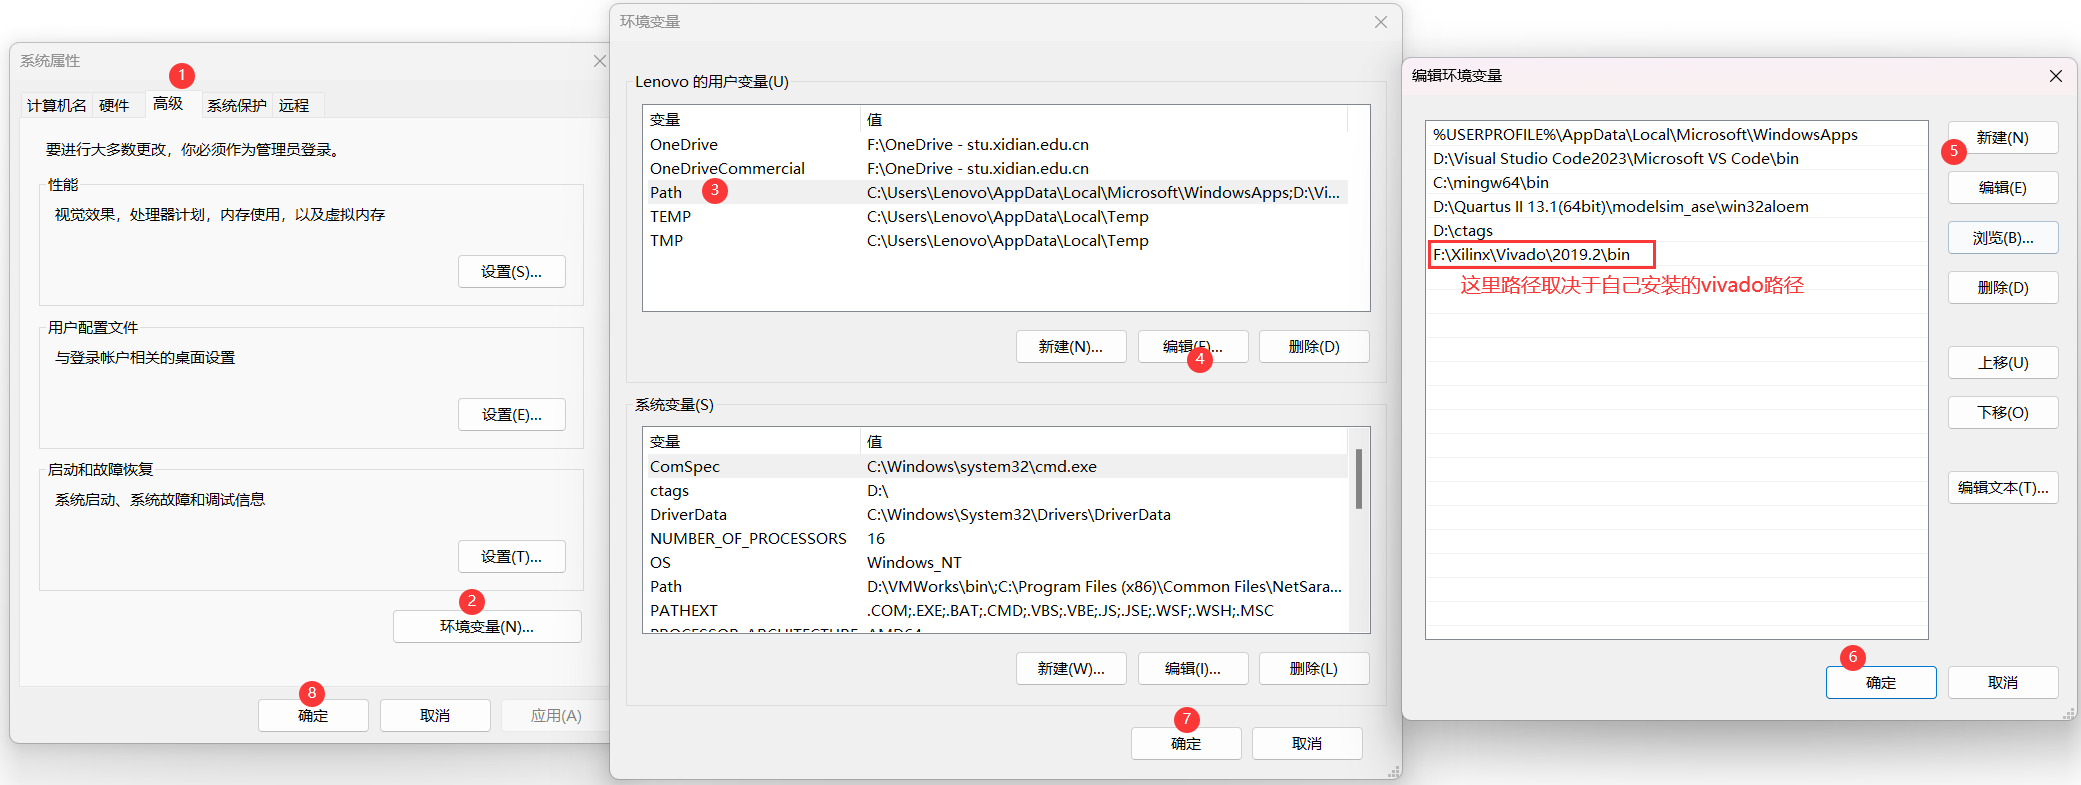
Task: Click 删除(L) under system variables
Action: (1314, 669)
